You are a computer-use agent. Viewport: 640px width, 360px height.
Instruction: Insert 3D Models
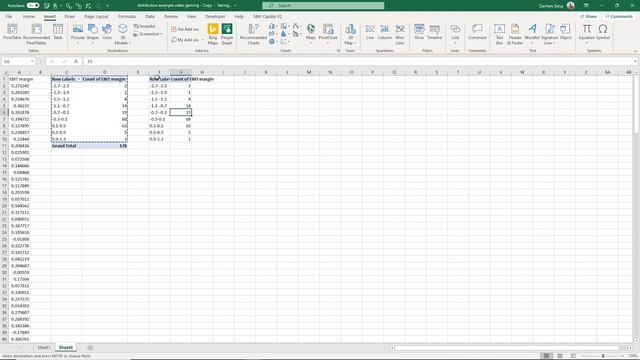pos(122,34)
